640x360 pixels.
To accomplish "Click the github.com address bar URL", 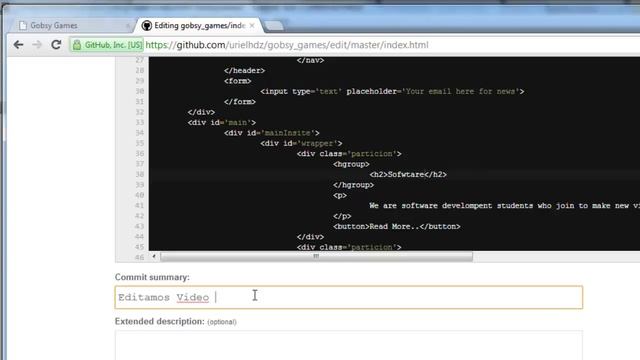I will point(287,45).
